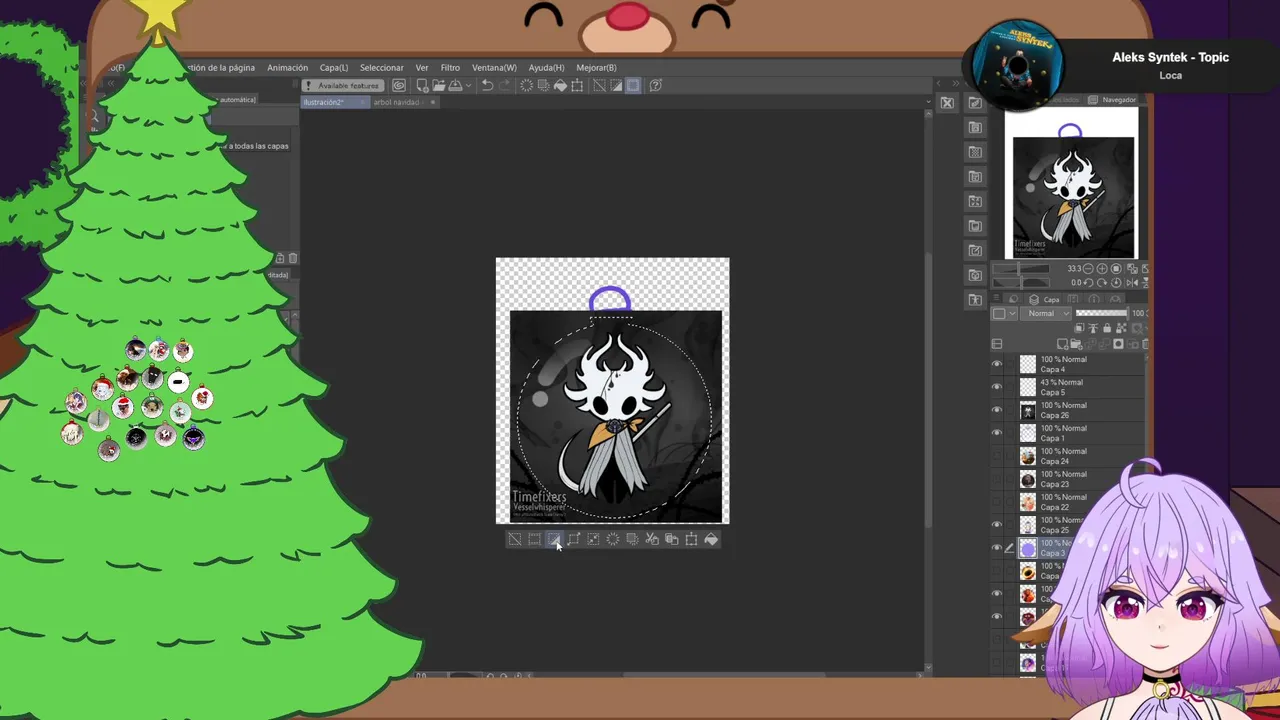The image size is (1280, 720).
Task: Open the Ventana(W) menu
Action: (494, 68)
